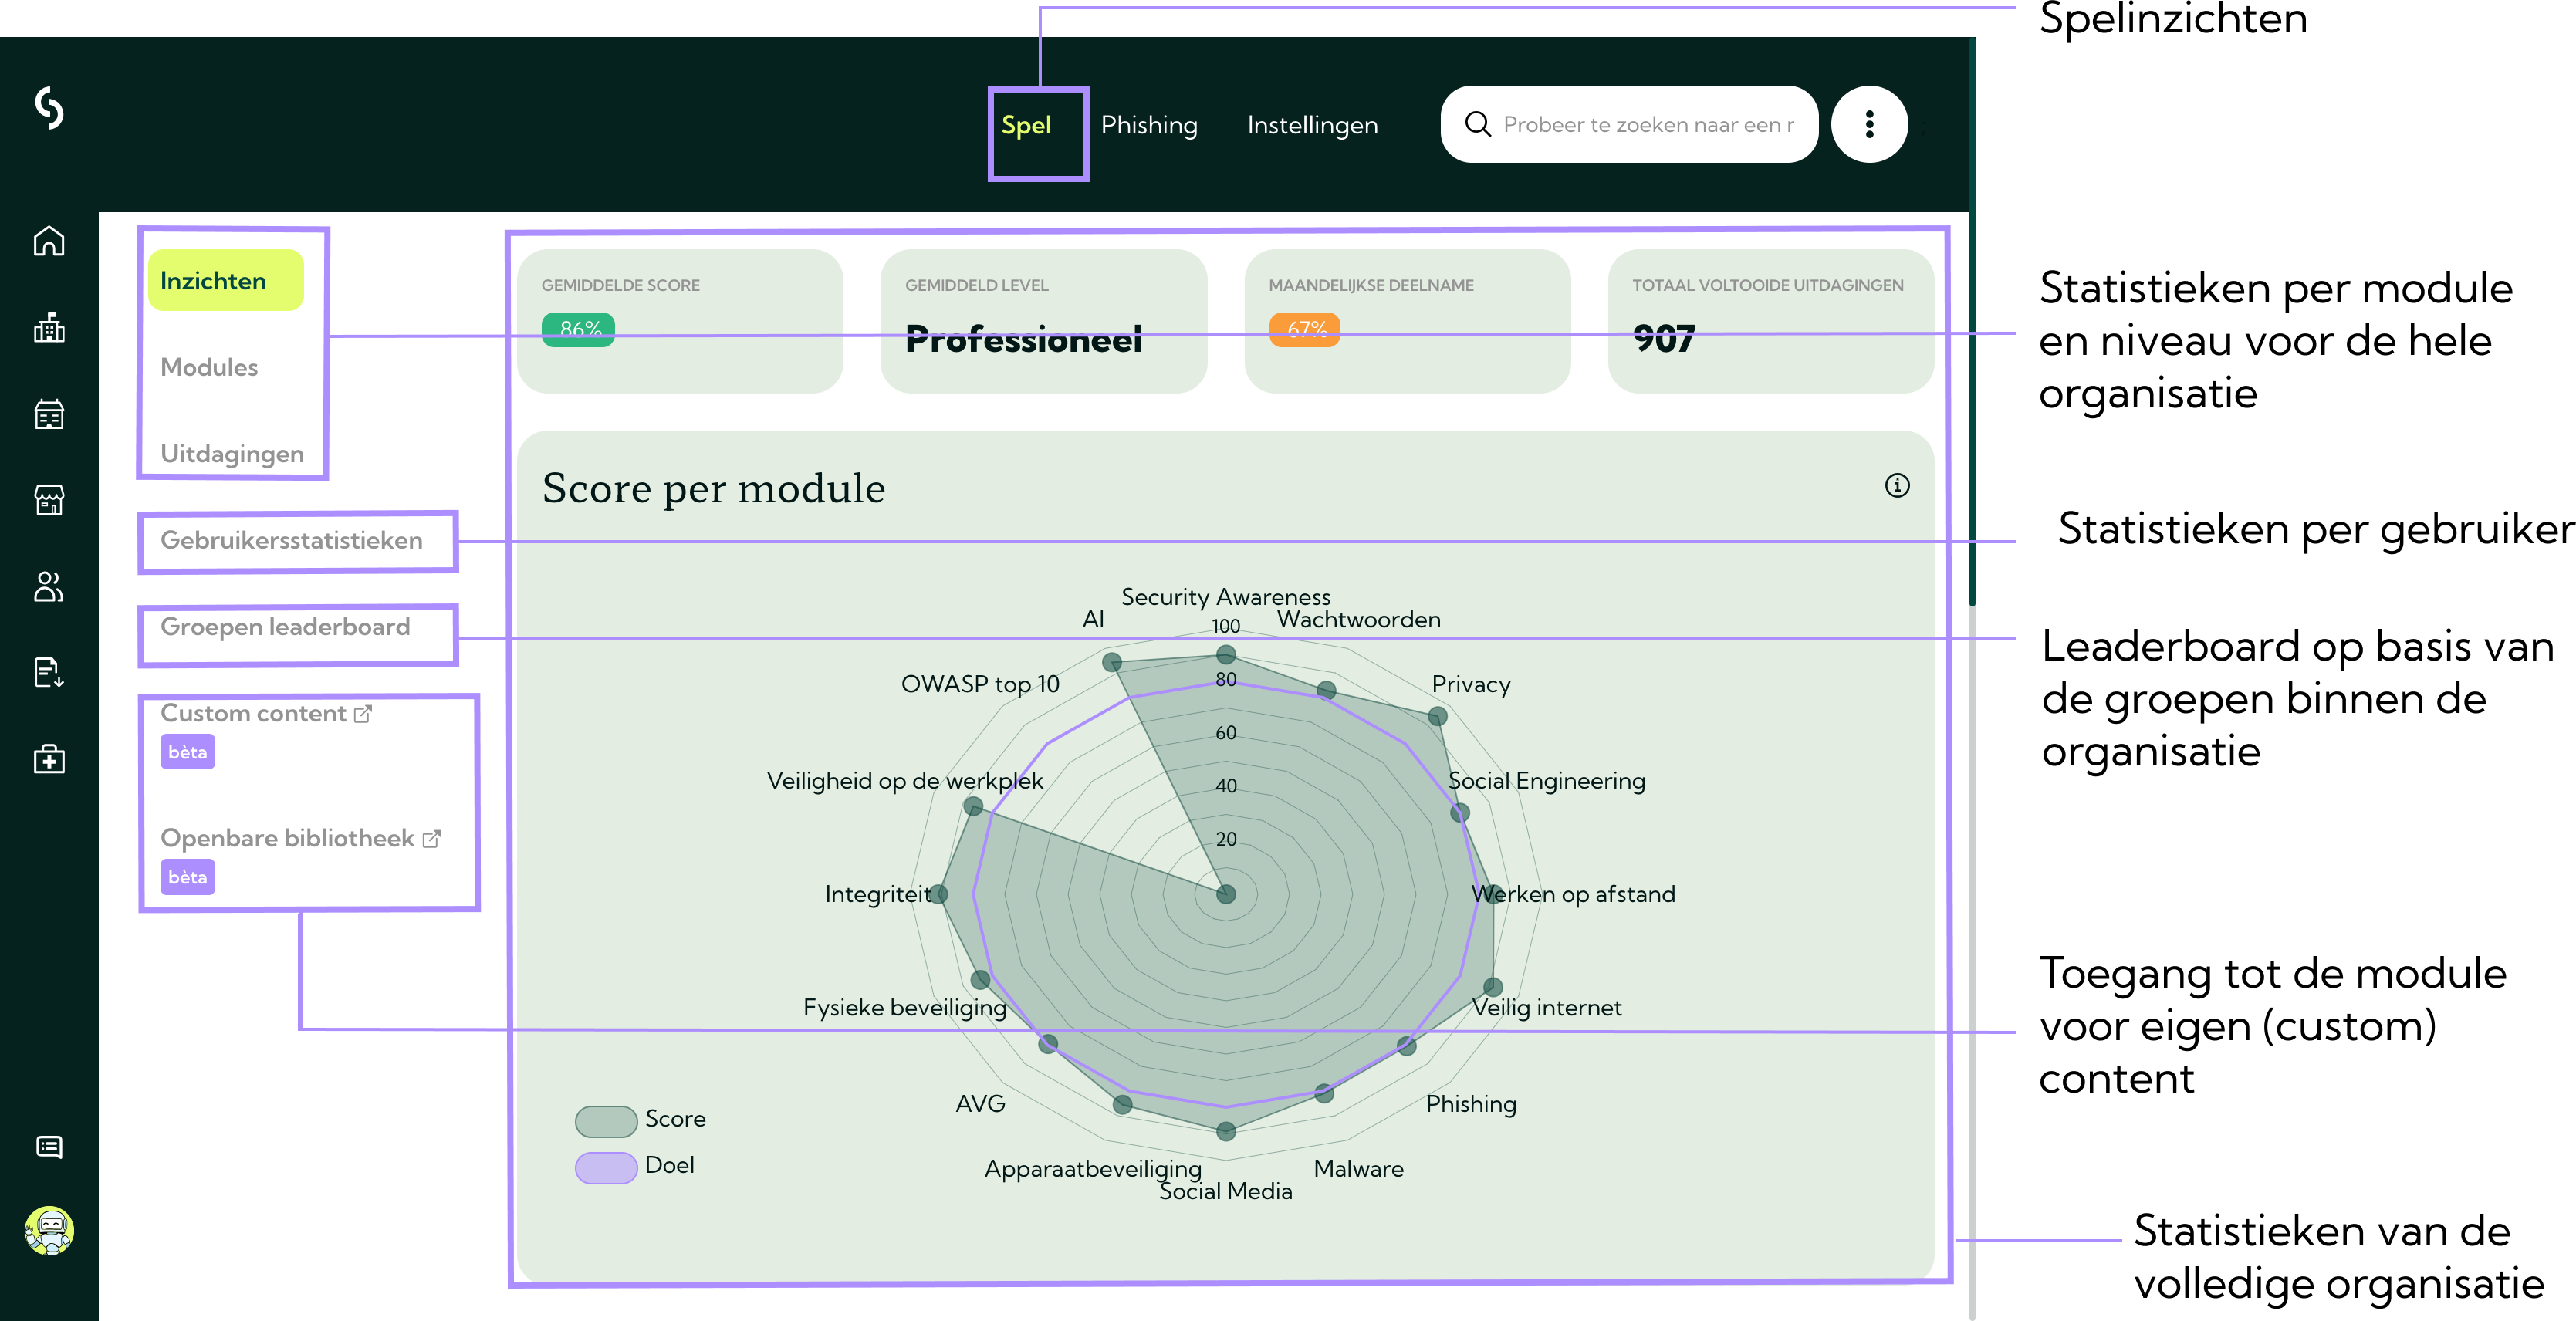Click the app logo in the top-left
This screenshot has height=1321, width=2576.
coord(49,108)
